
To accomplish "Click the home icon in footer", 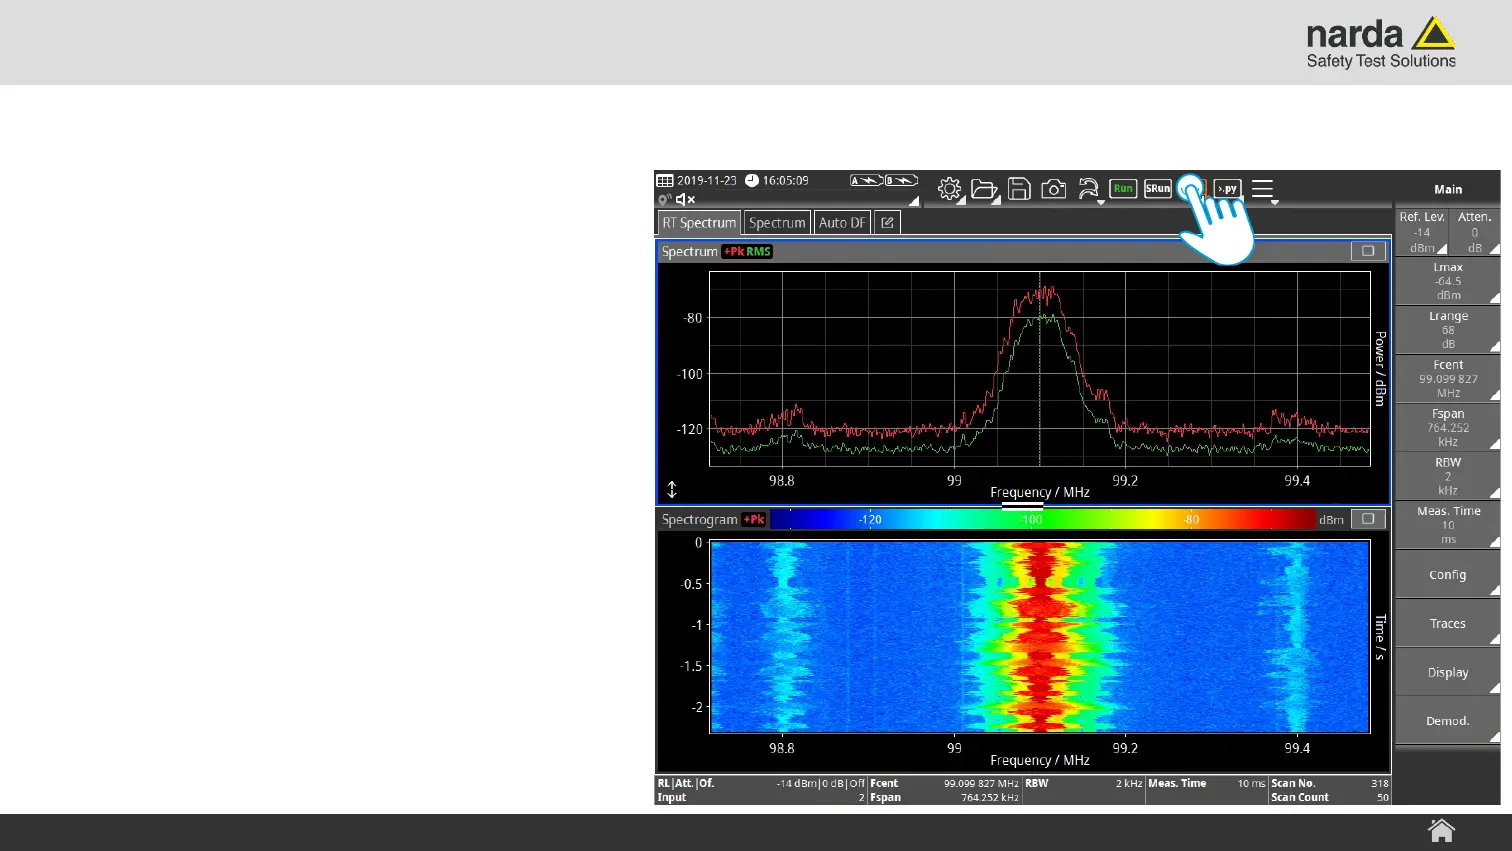I will (x=1441, y=831).
